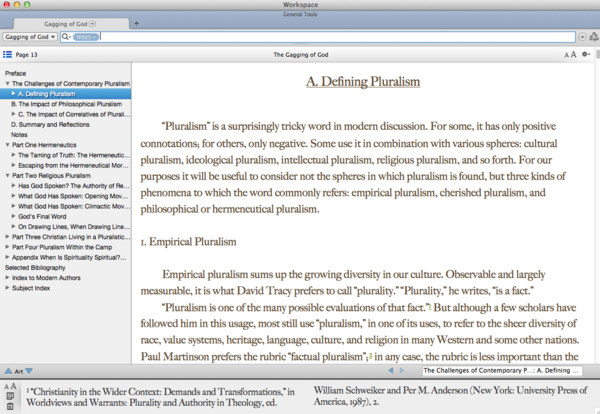Go to the previous article with the up arrow
The image size is (600, 414).
pyautogui.click(x=8, y=371)
